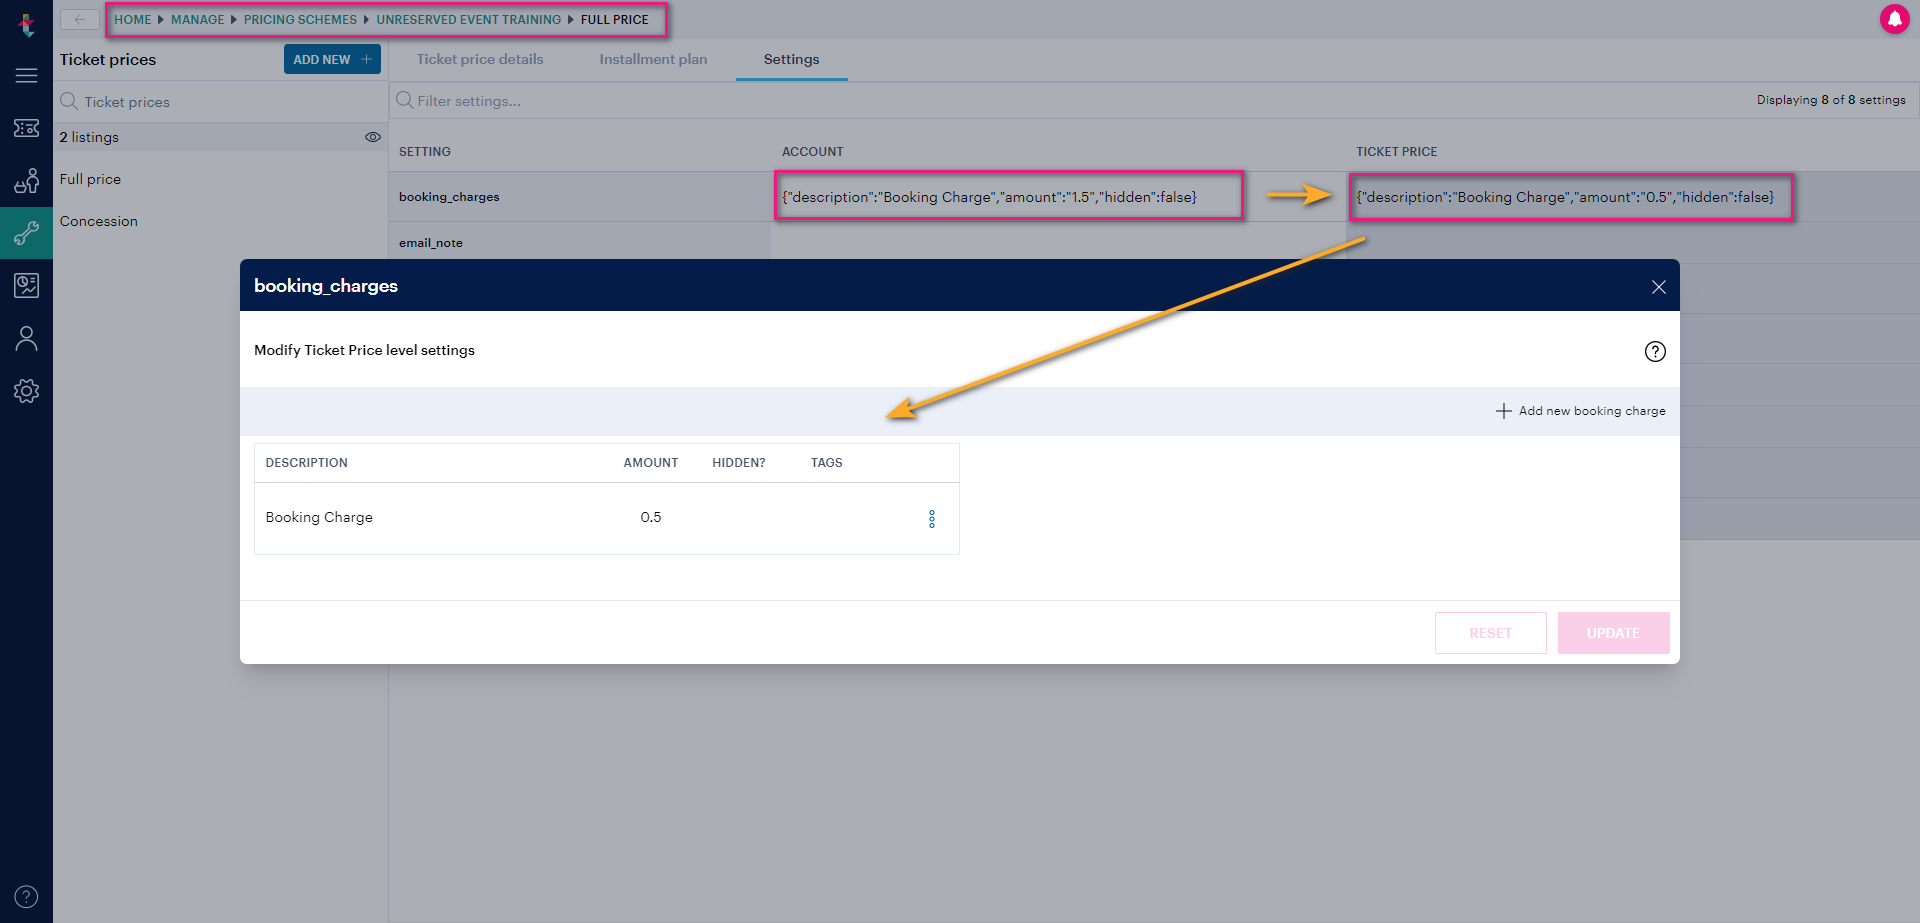
Task: Switch to the Ticket price details tab
Action: [x=479, y=59]
